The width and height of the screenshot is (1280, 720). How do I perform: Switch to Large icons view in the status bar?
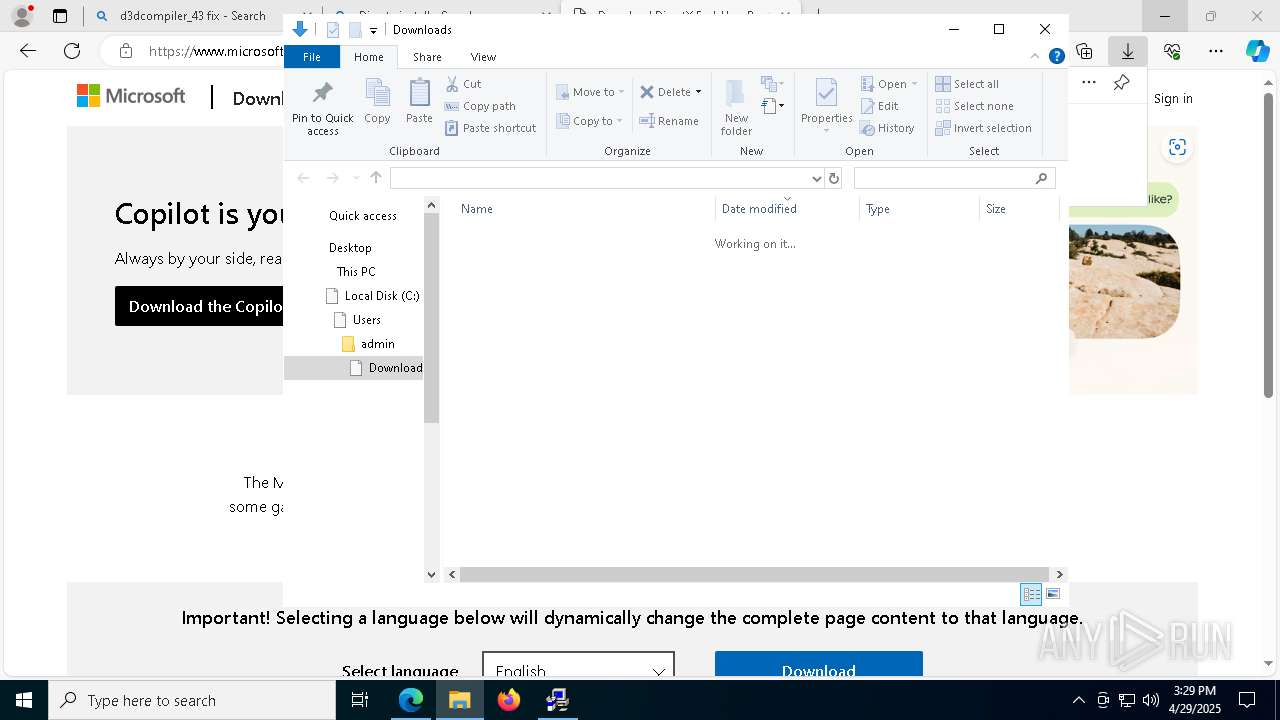point(1053,594)
